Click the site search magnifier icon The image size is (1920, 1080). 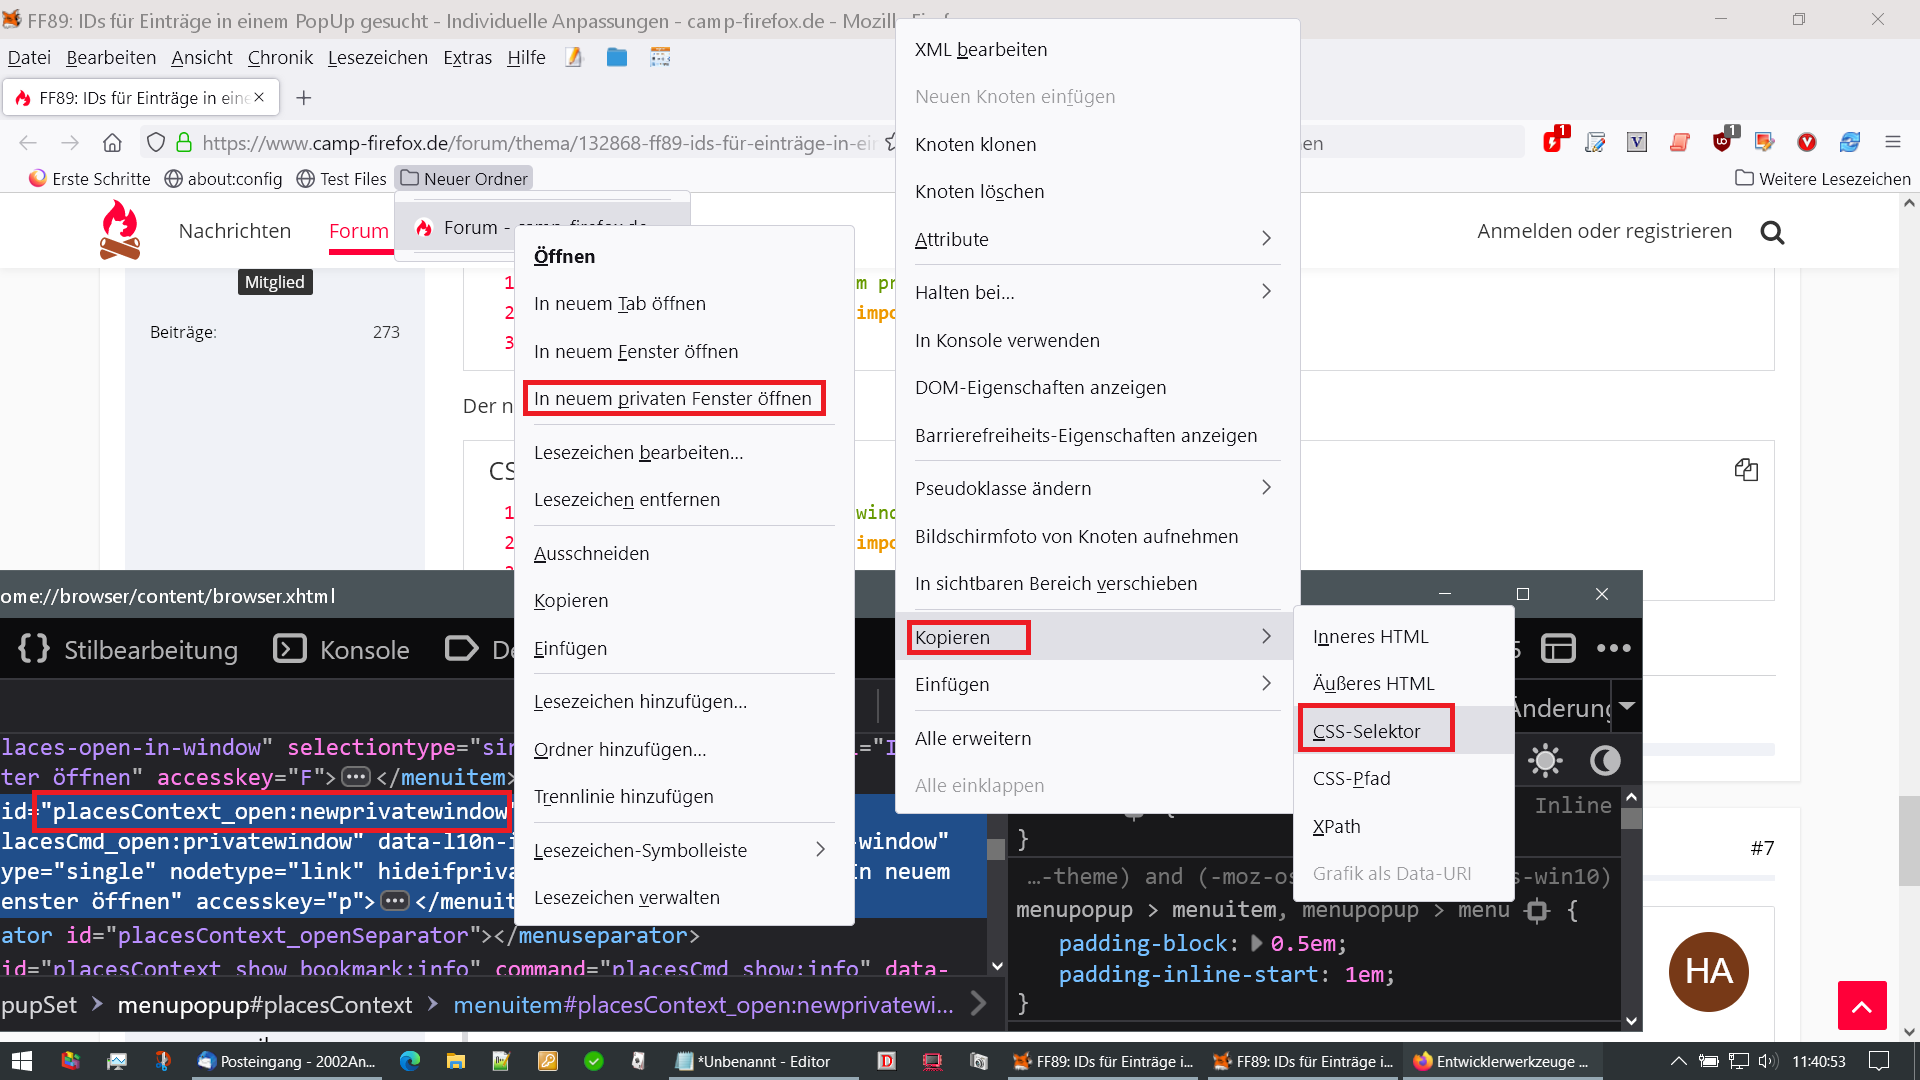1772,232
